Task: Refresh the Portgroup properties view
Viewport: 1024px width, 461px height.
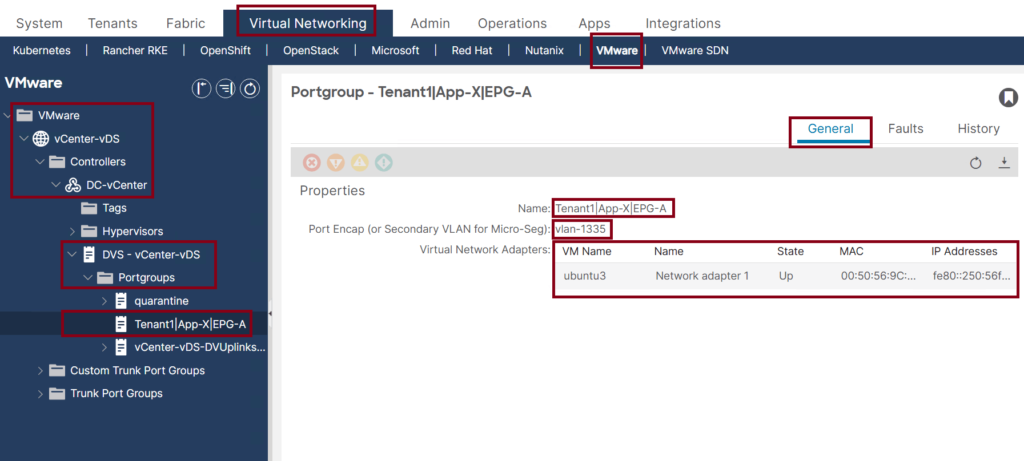Action: click(x=976, y=163)
